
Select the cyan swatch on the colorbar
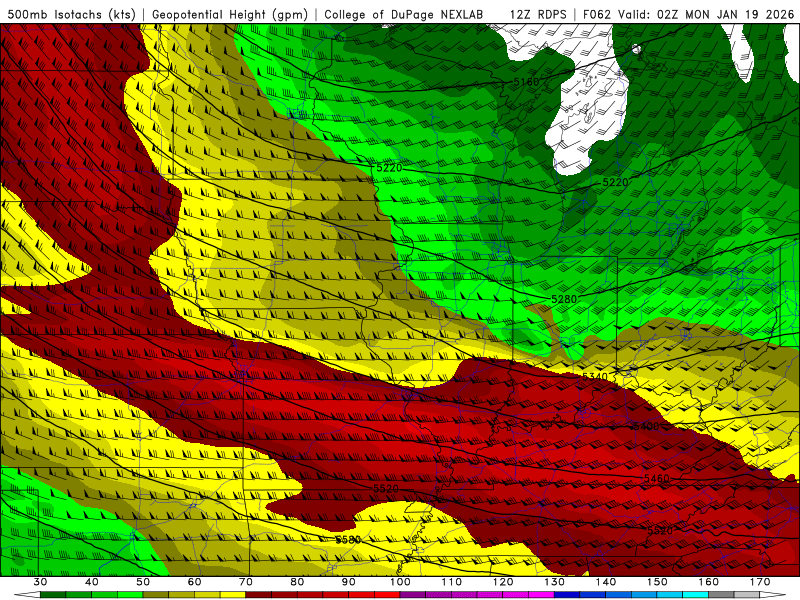(695, 595)
